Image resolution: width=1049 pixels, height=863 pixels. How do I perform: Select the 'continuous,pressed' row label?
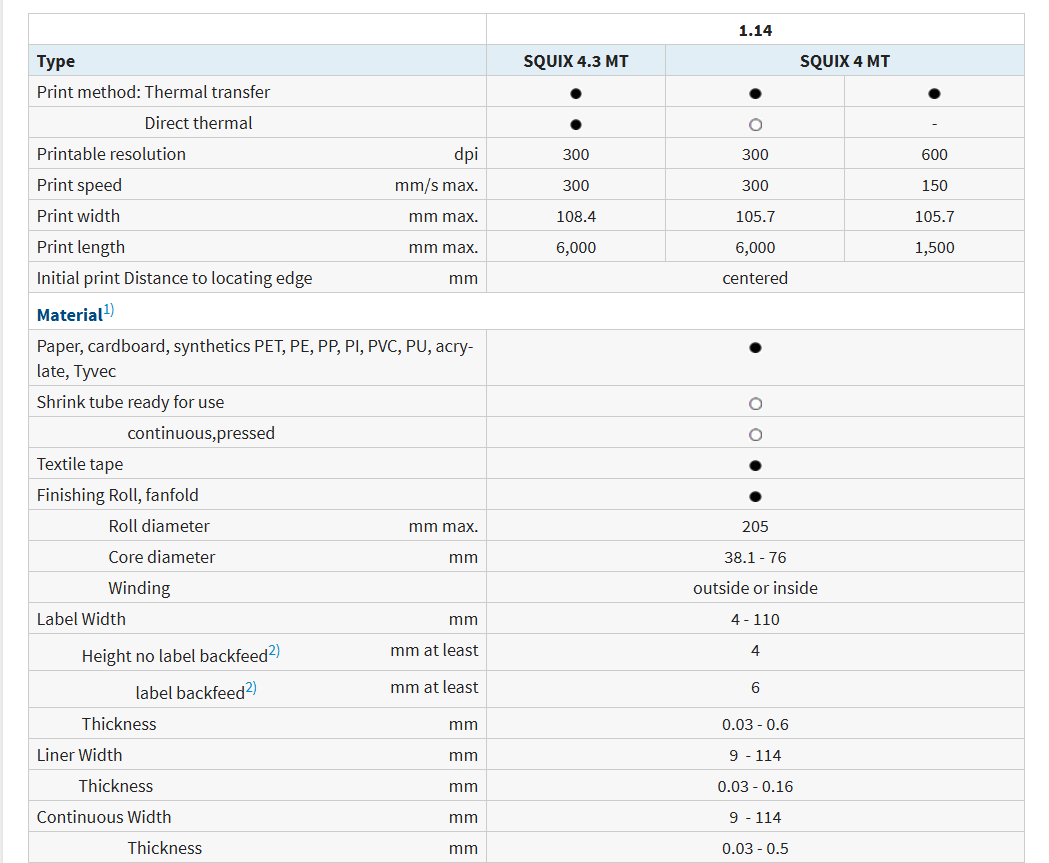(x=201, y=434)
